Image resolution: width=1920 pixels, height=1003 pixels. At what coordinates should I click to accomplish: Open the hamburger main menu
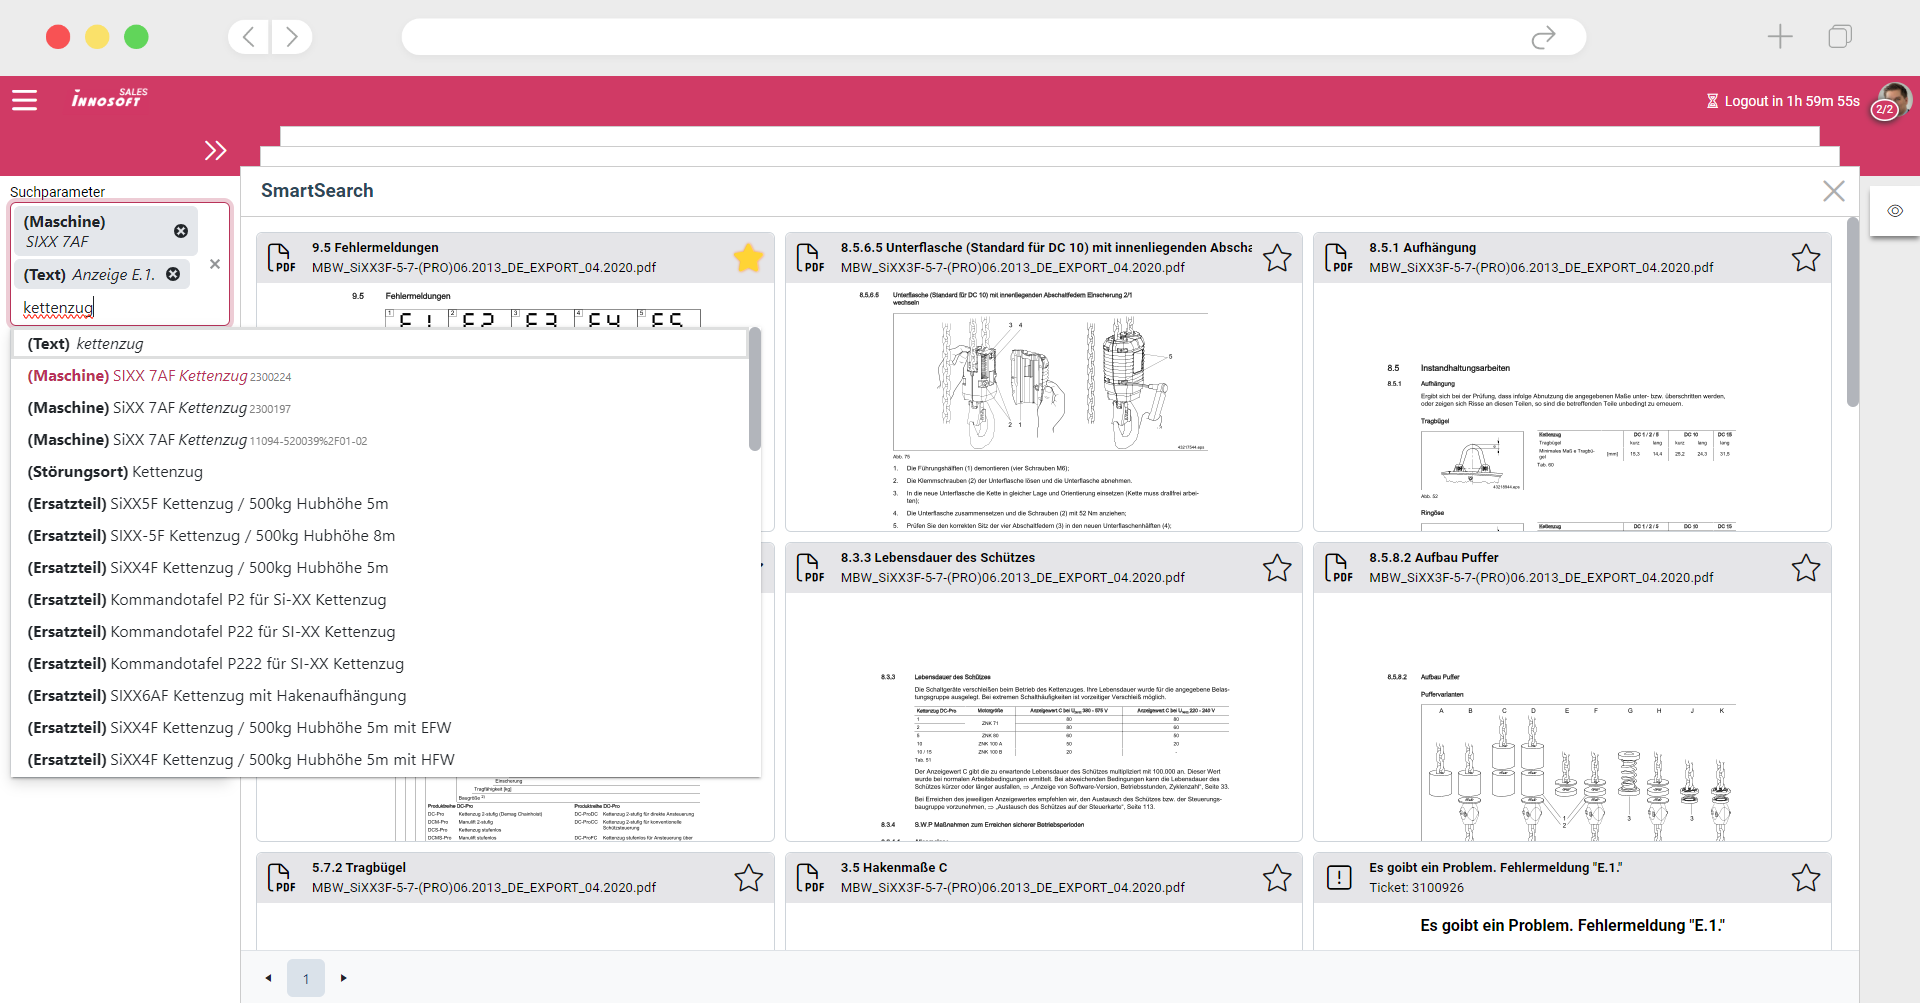[25, 100]
